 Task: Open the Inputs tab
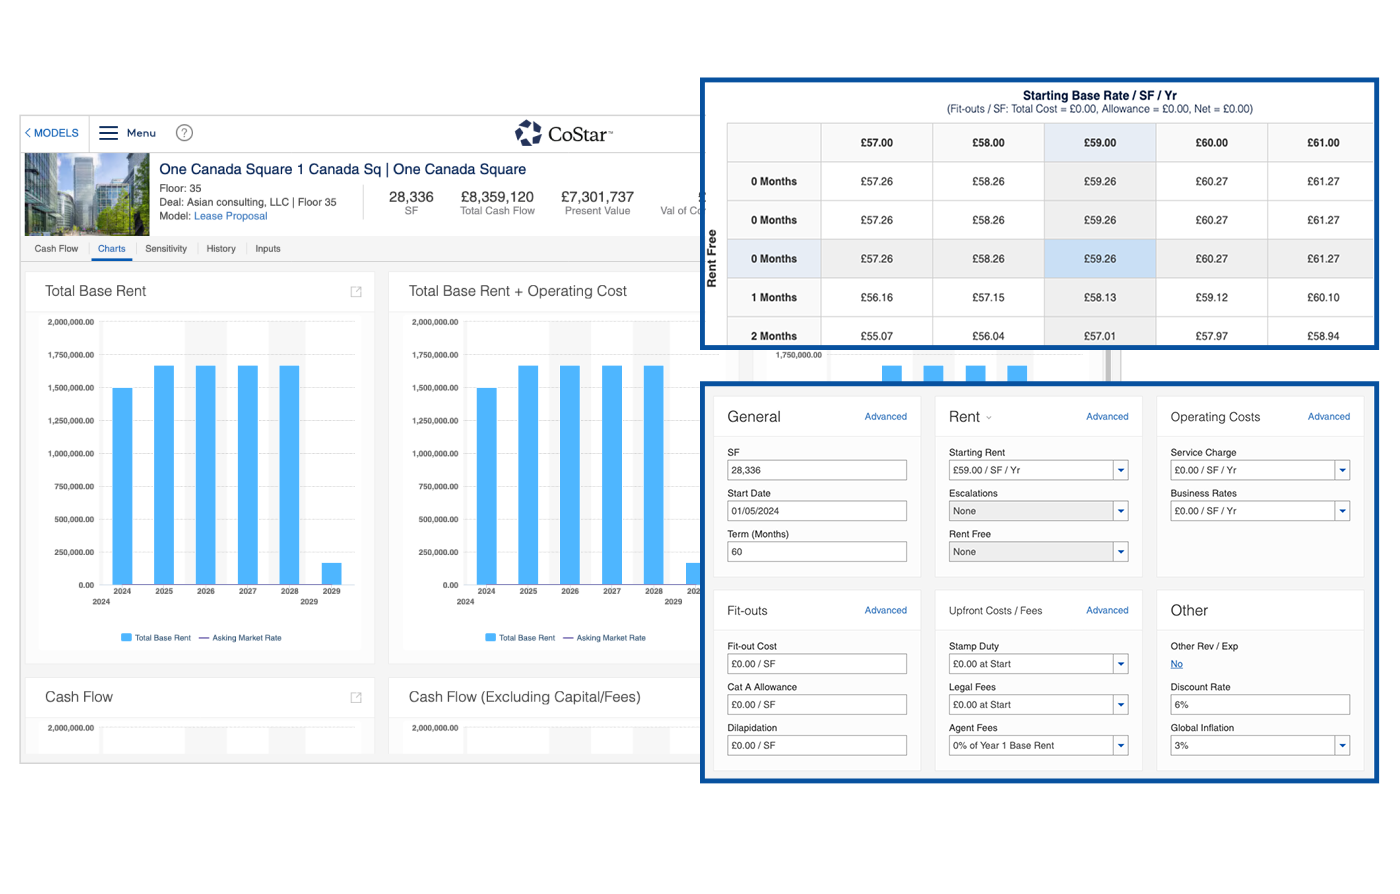268,249
